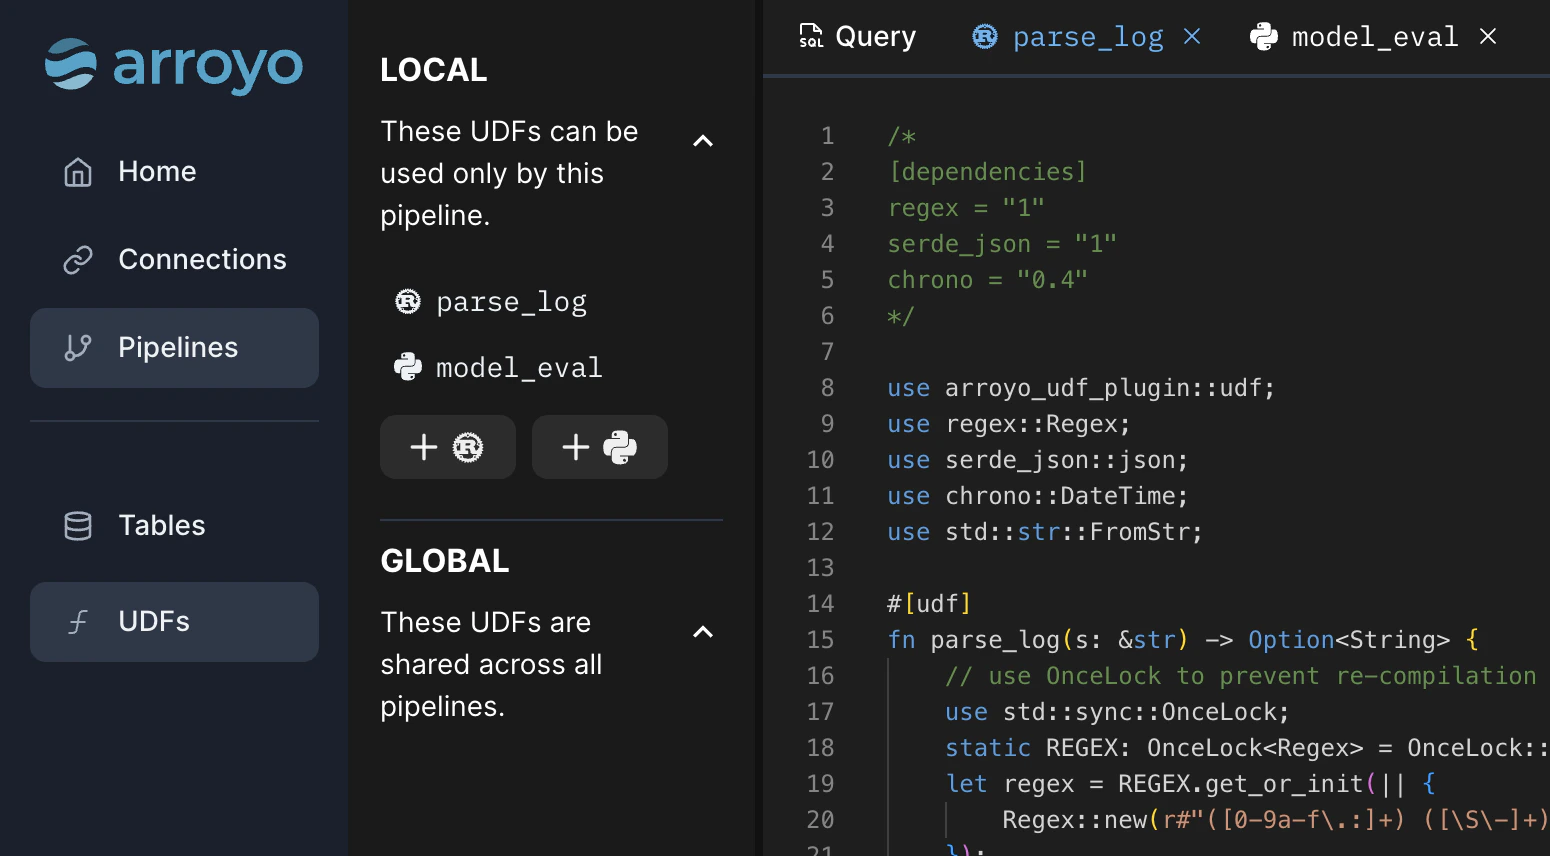This screenshot has width=1550, height=856.
Task: Switch to the model_eval tab
Action: pos(1375,36)
